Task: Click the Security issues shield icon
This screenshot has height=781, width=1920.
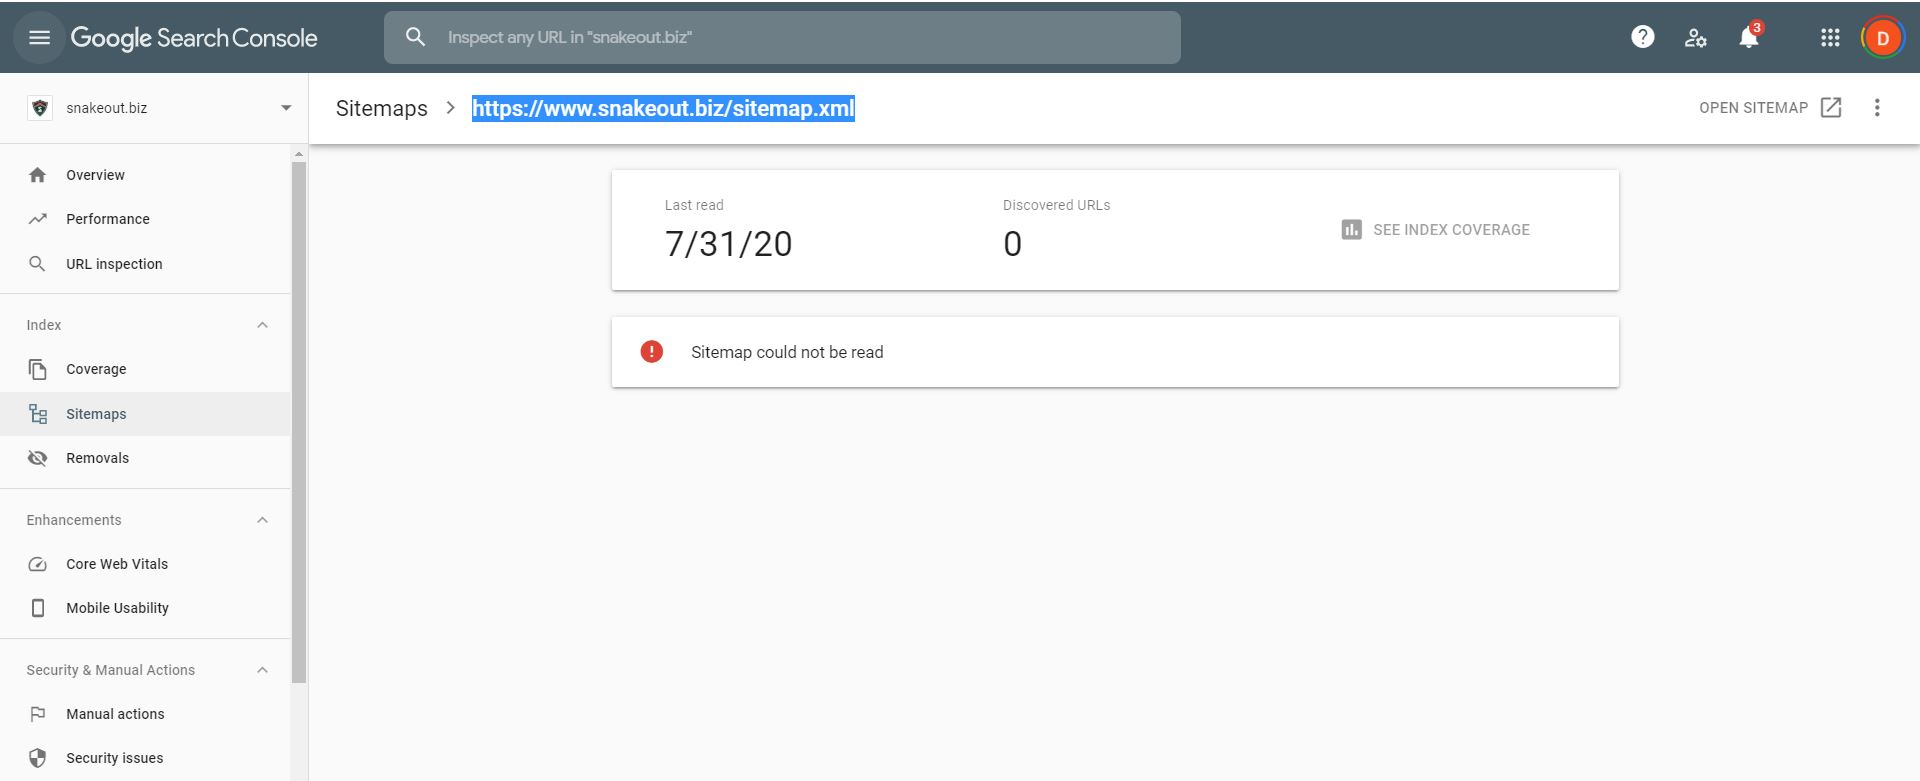Action: pyautogui.click(x=38, y=758)
